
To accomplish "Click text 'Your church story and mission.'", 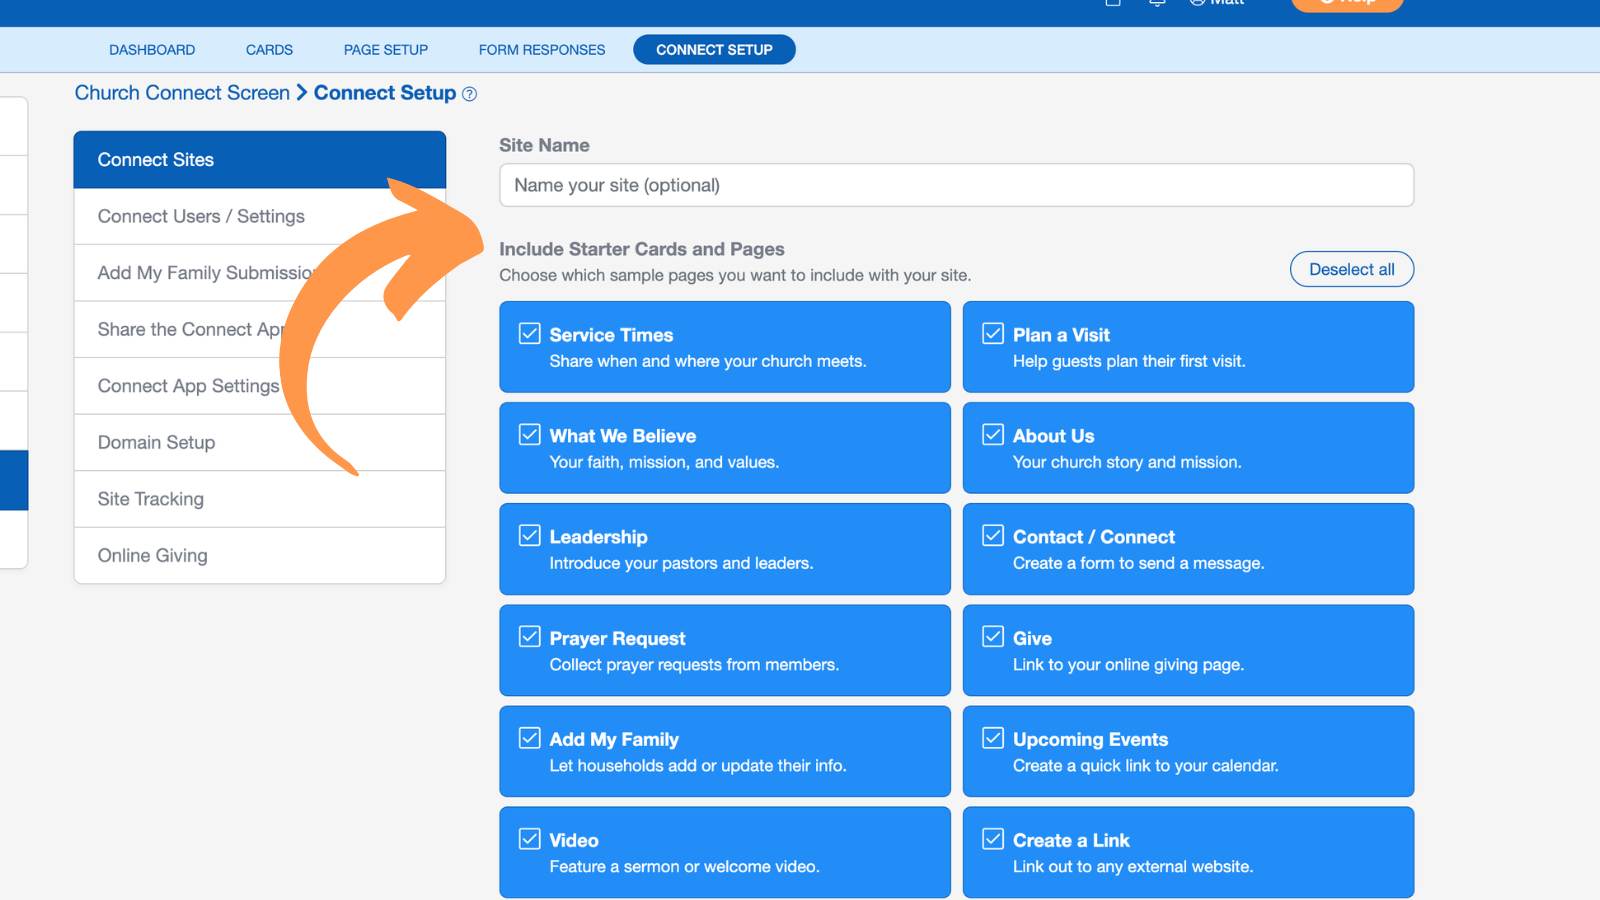I will tap(1127, 462).
